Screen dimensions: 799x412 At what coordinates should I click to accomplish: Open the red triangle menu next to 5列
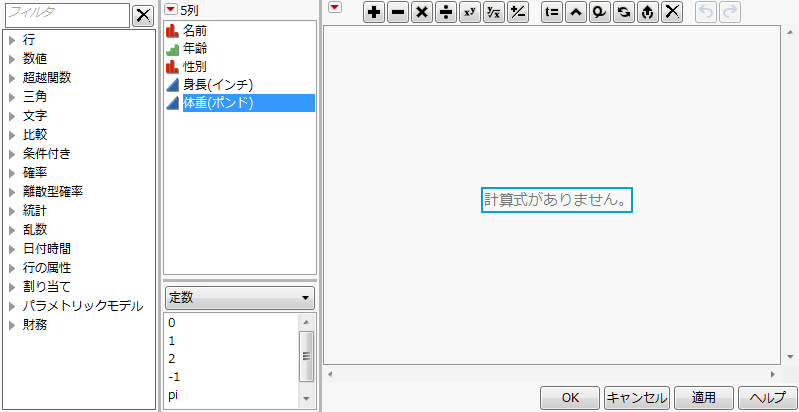point(171,10)
